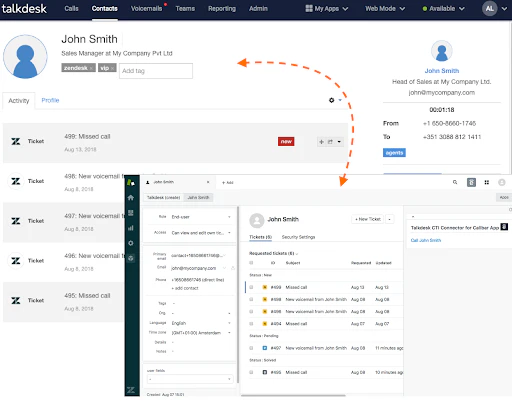512x407 pixels.
Task: Click the Zendesk search magnifier icon
Action: coord(455,182)
